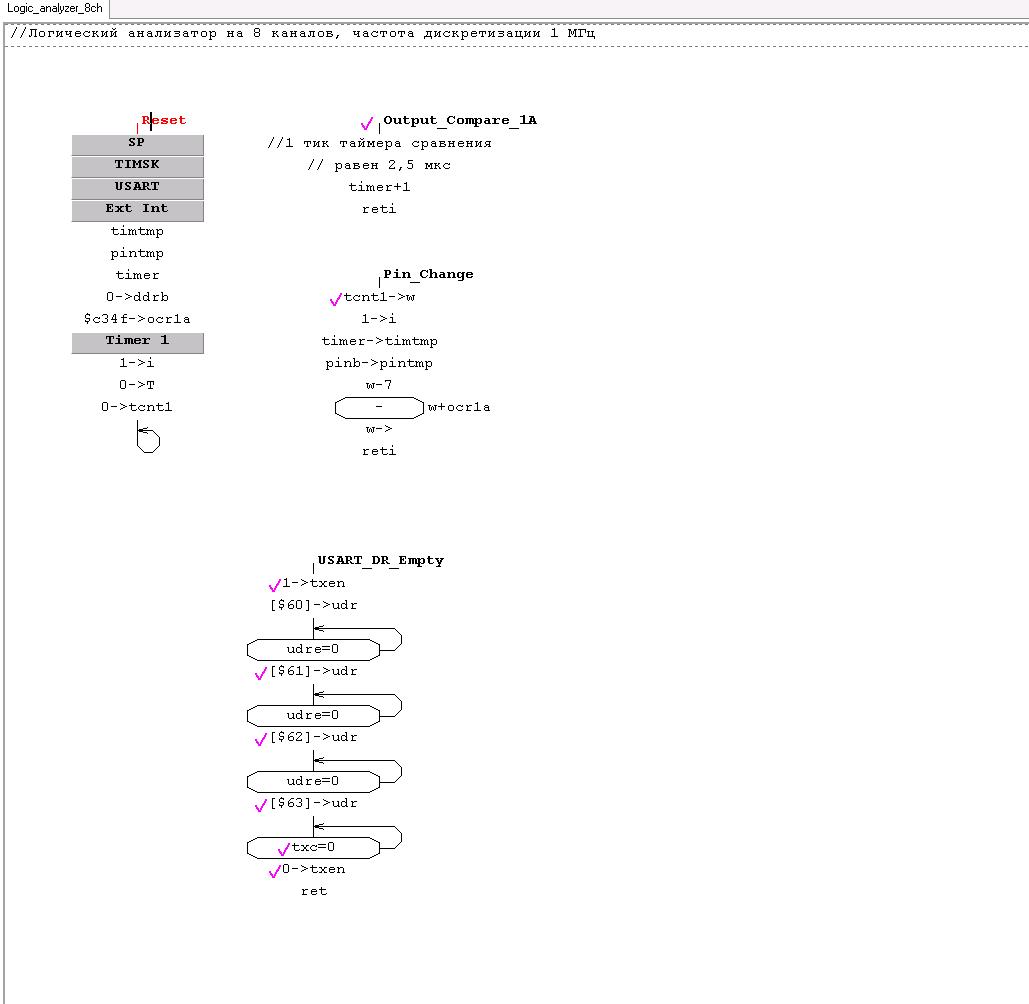Select the Pin_Change interrupt label
Screen dimensions: 1029x1004
(x=428, y=274)
